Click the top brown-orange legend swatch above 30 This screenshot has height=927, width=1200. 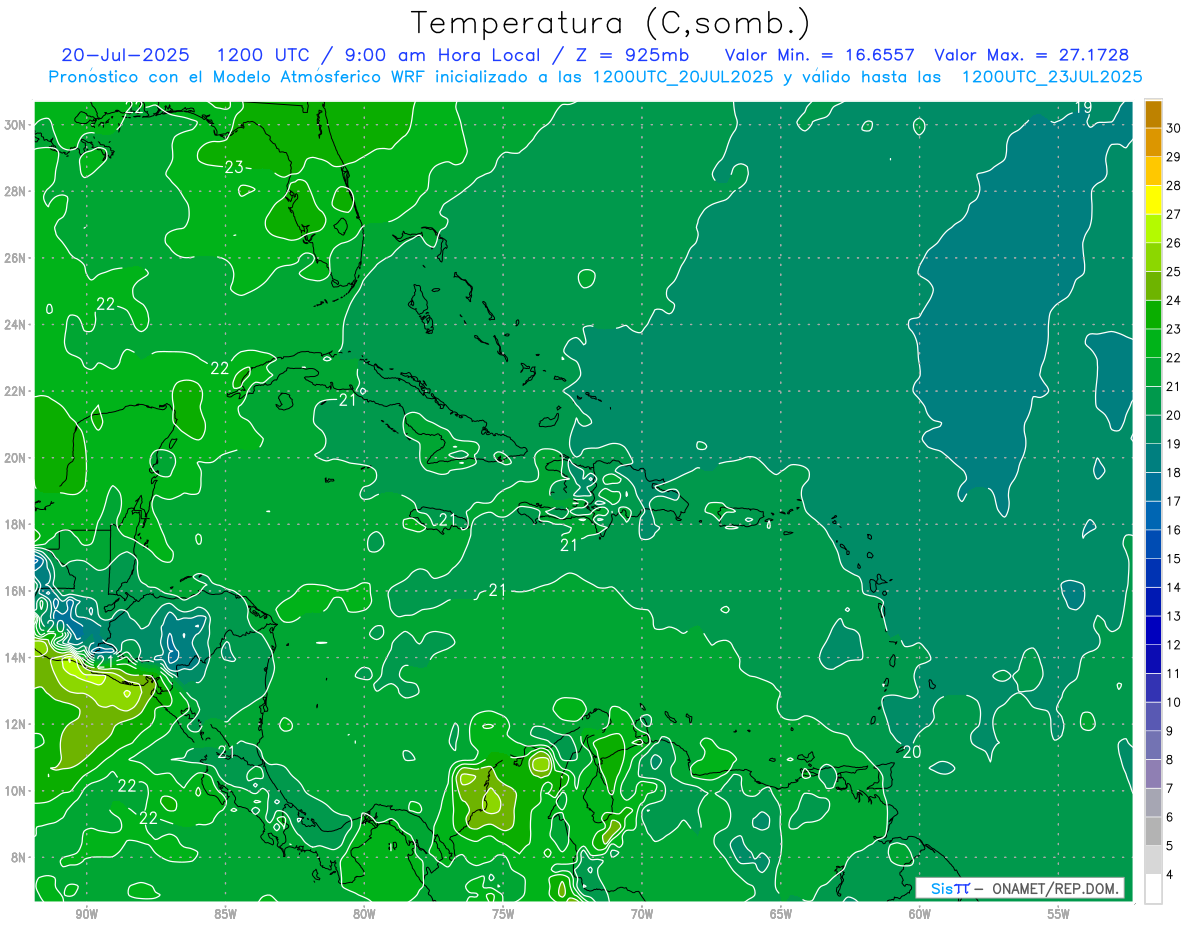point(1153,114)
